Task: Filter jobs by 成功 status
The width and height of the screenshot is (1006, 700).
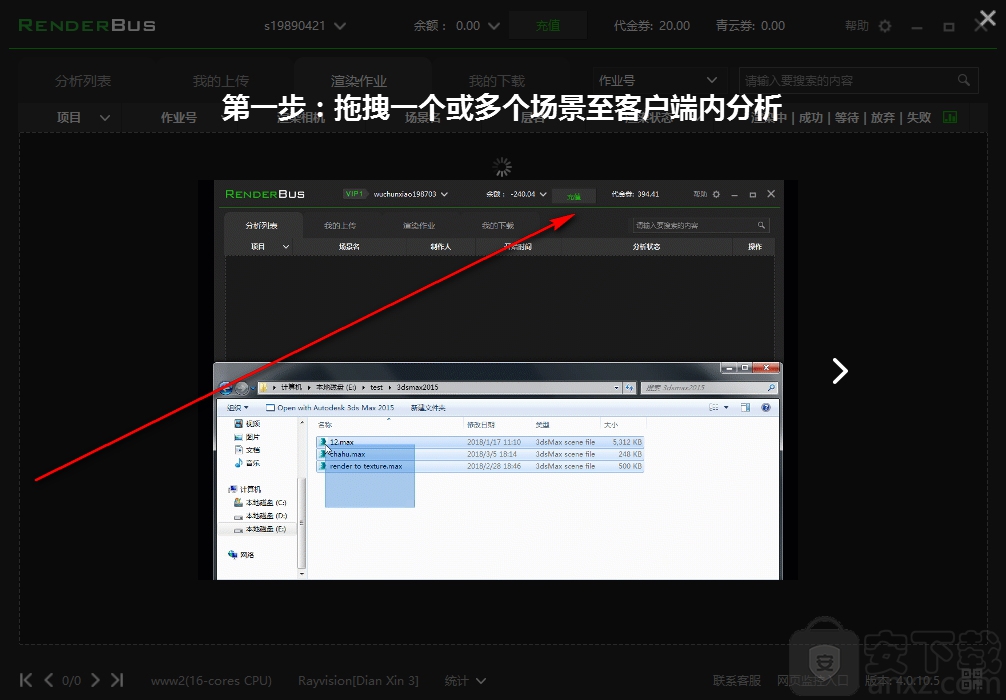Action: (811, 117)
